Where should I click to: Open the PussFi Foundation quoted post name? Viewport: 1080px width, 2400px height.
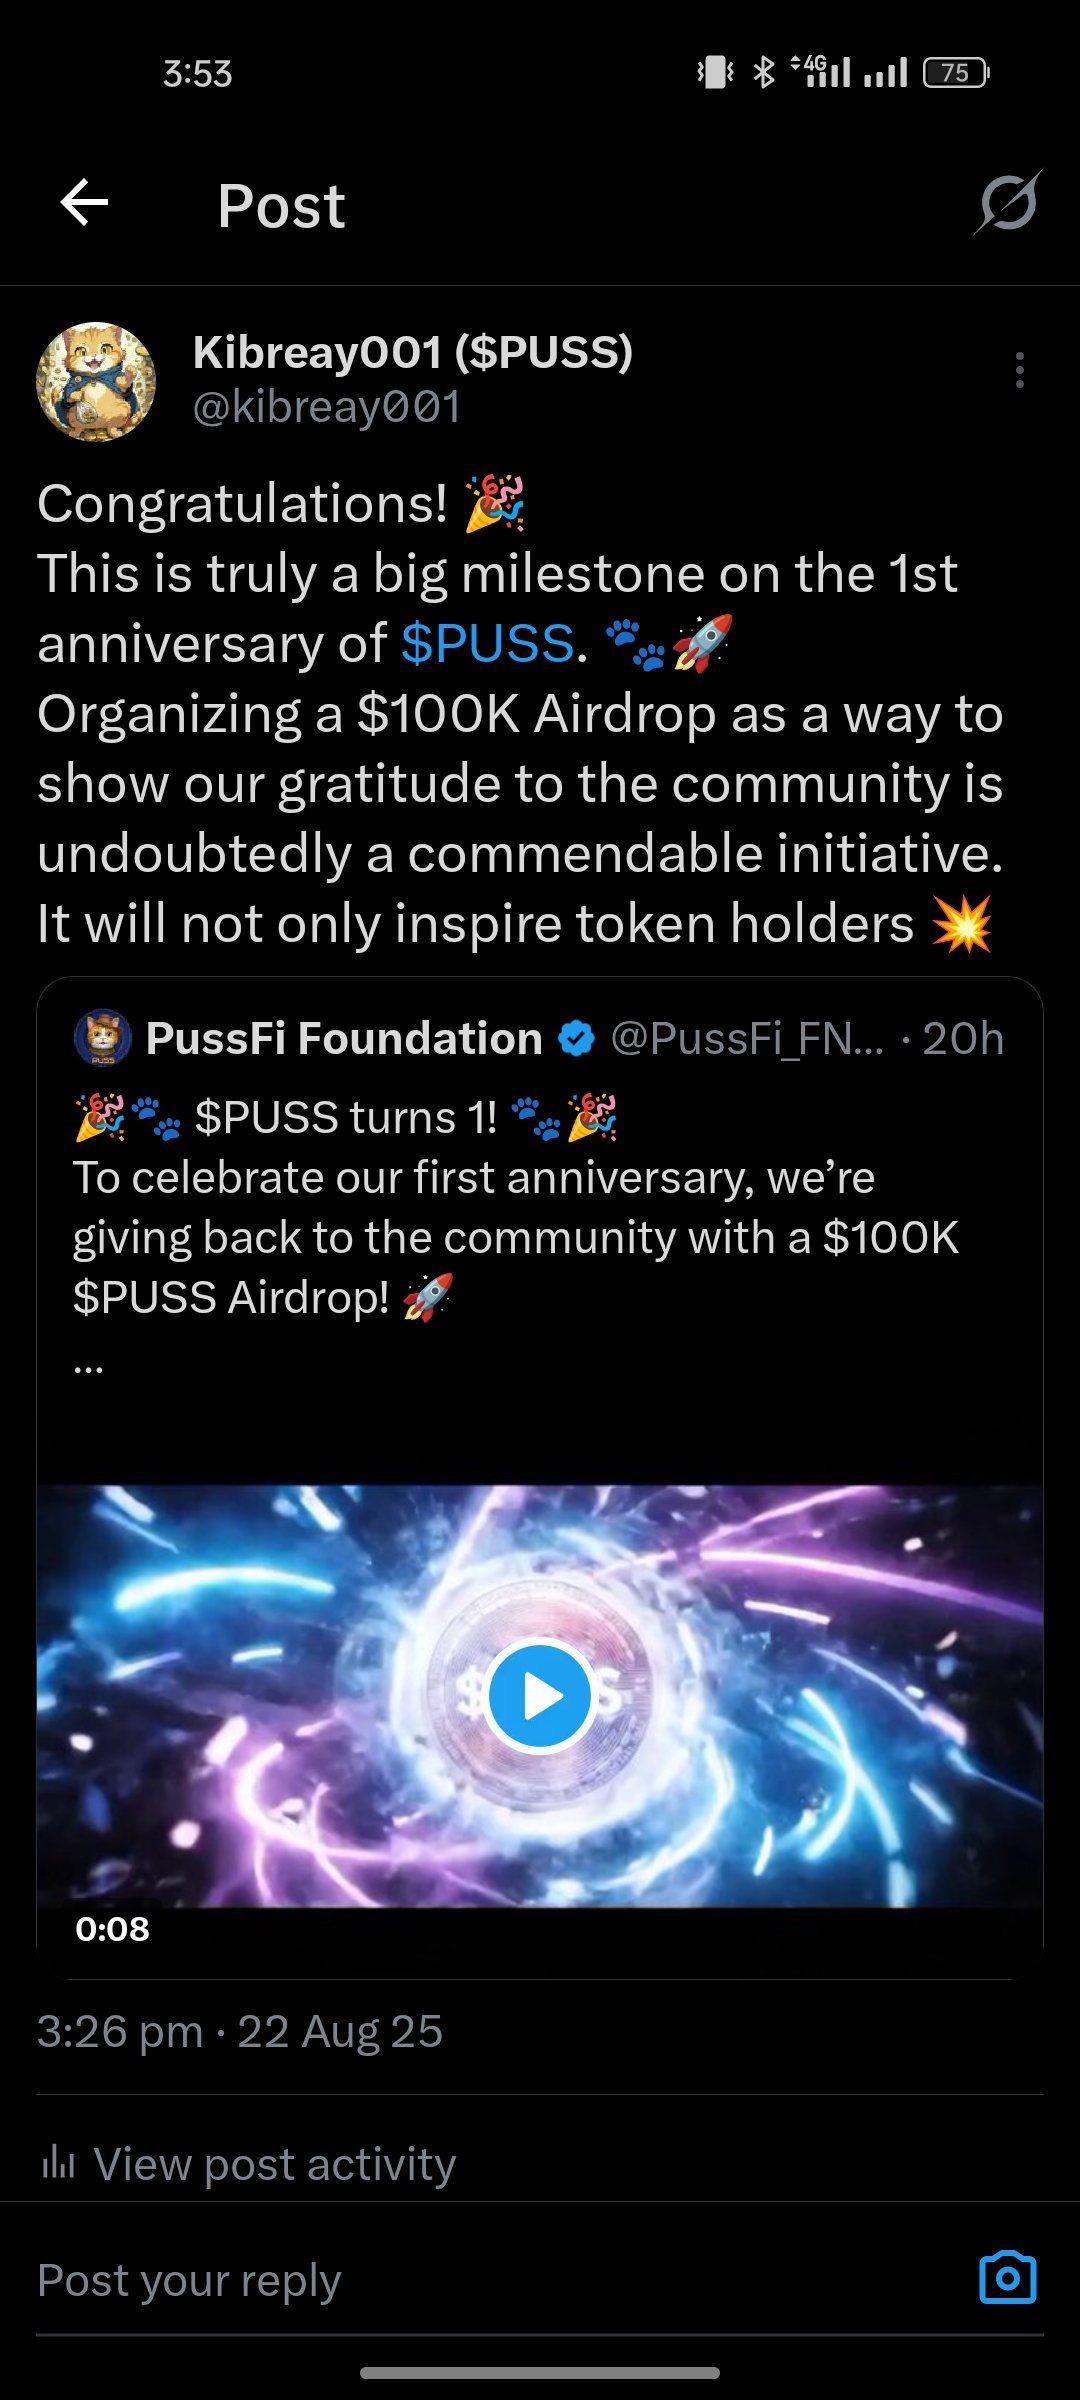(x=344, y=1039)
